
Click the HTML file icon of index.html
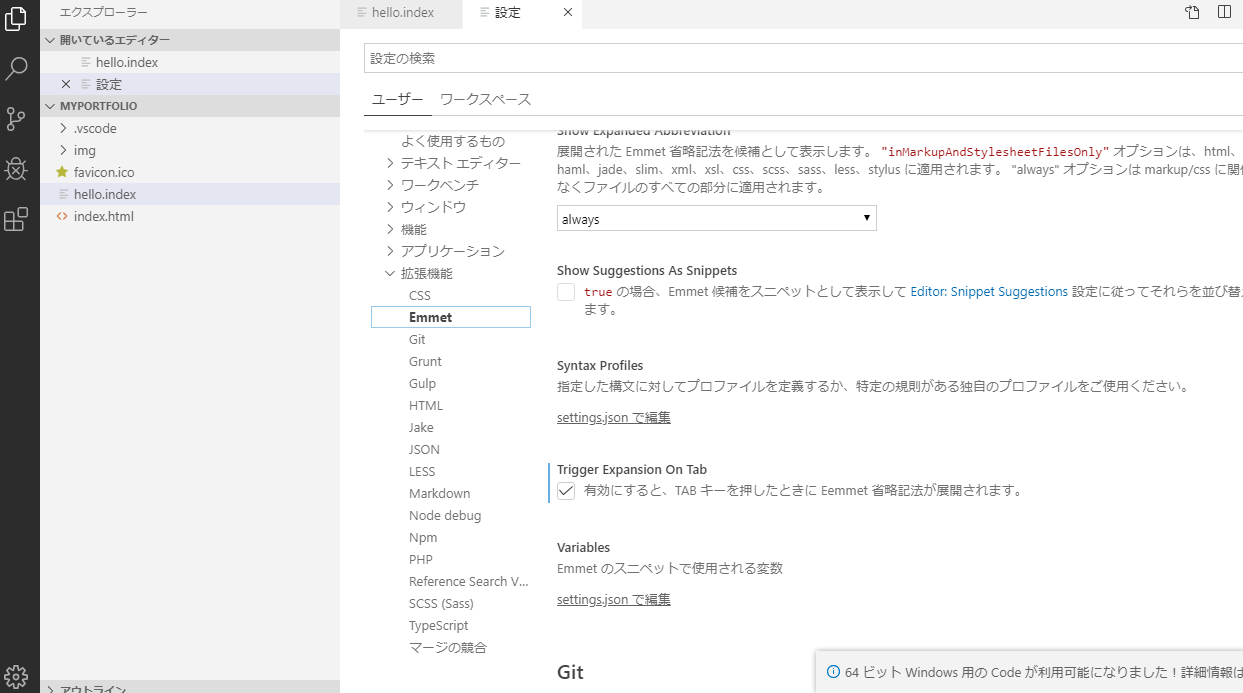62,216
